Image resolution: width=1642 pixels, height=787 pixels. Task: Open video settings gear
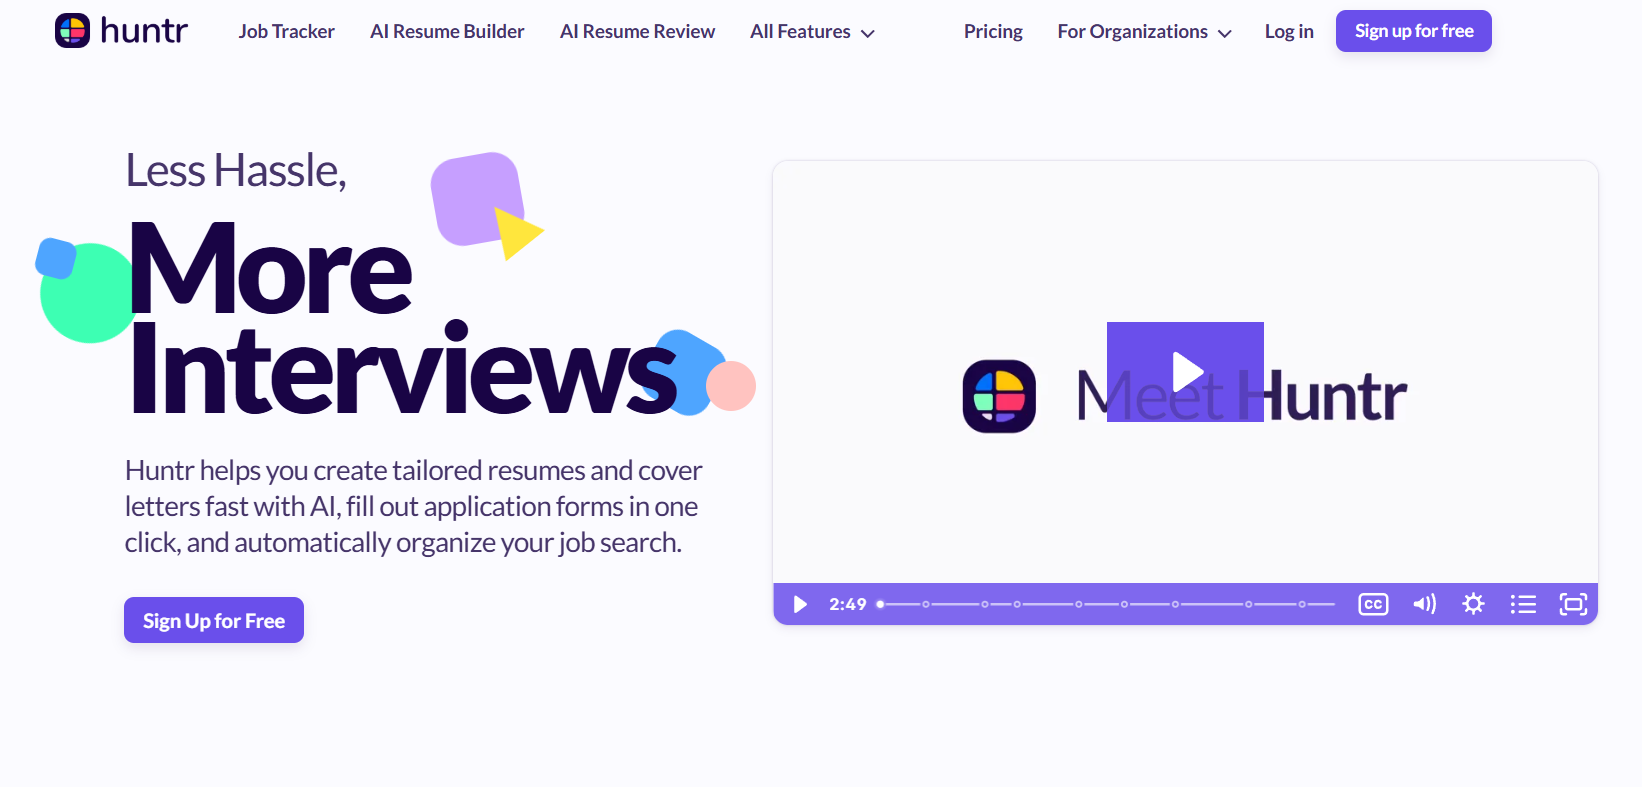(1473, 604)
